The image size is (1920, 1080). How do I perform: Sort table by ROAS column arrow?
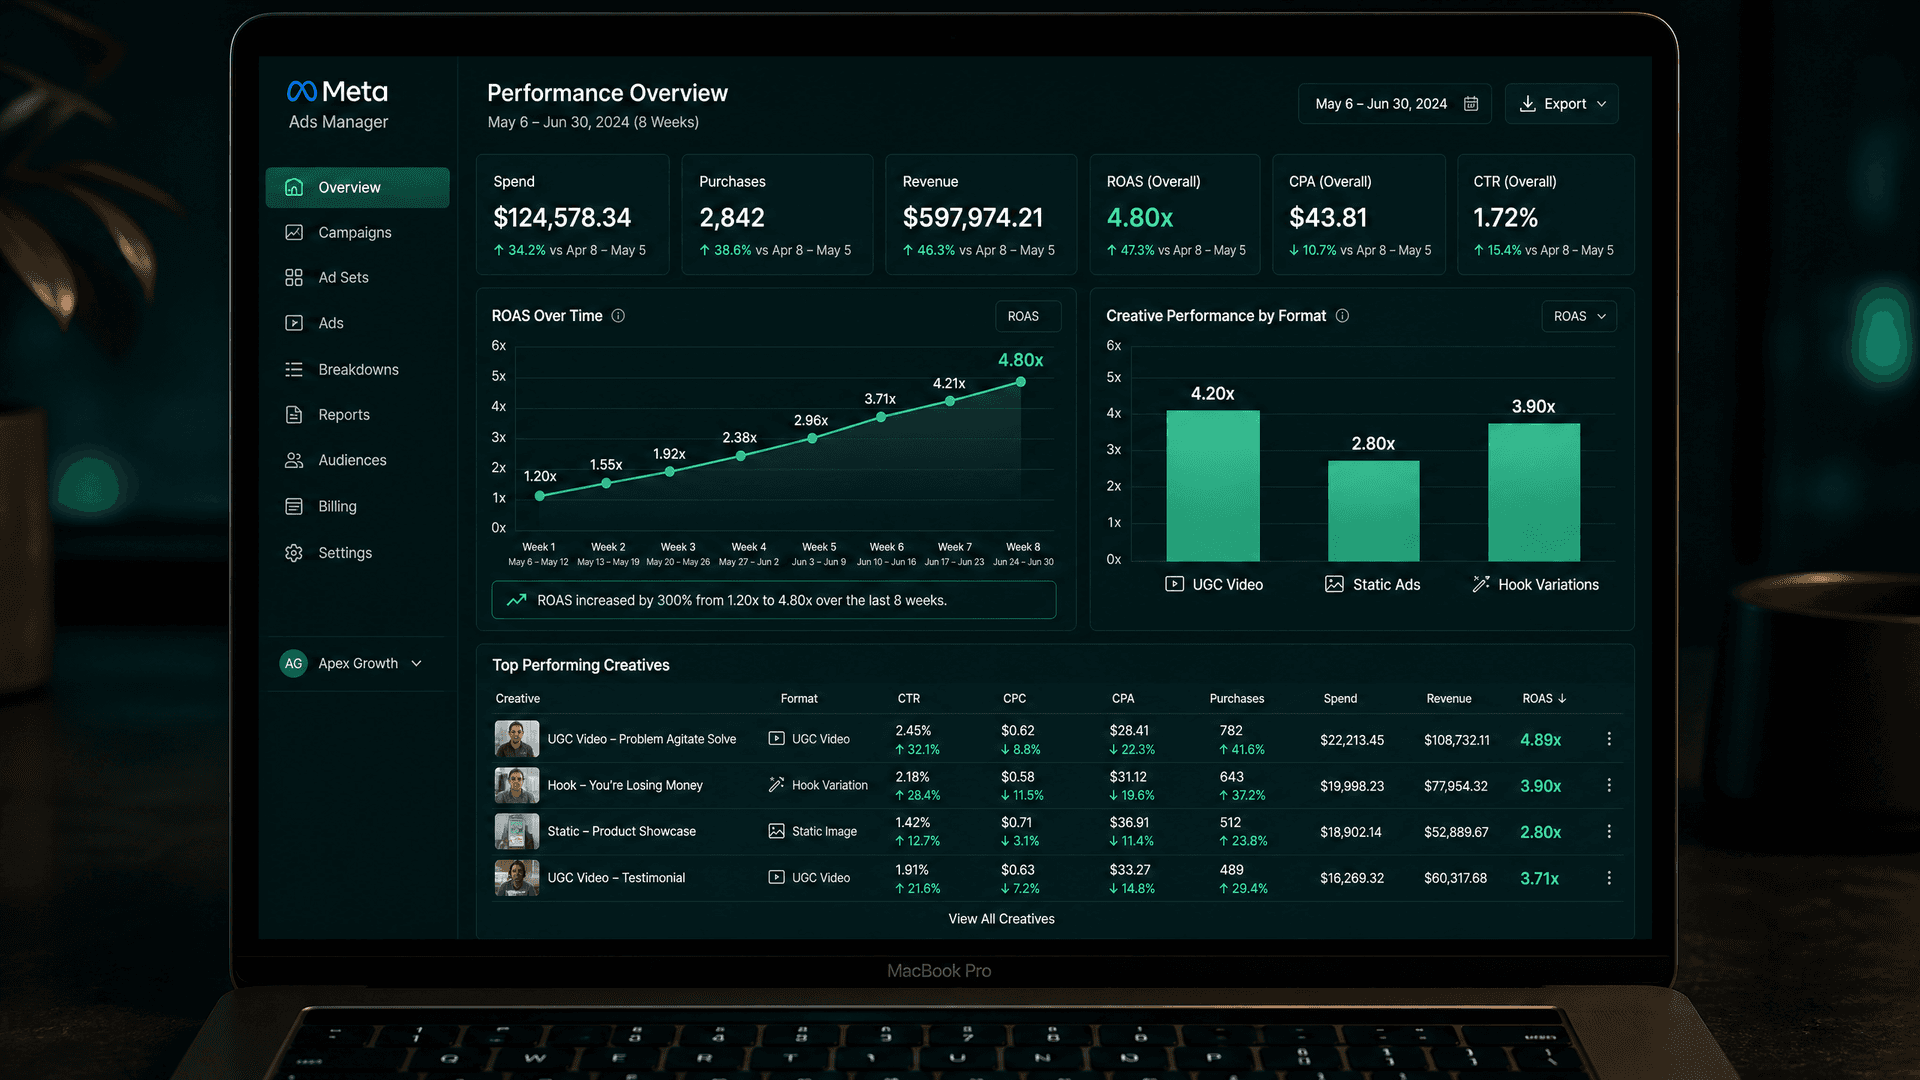point(1562,698)
